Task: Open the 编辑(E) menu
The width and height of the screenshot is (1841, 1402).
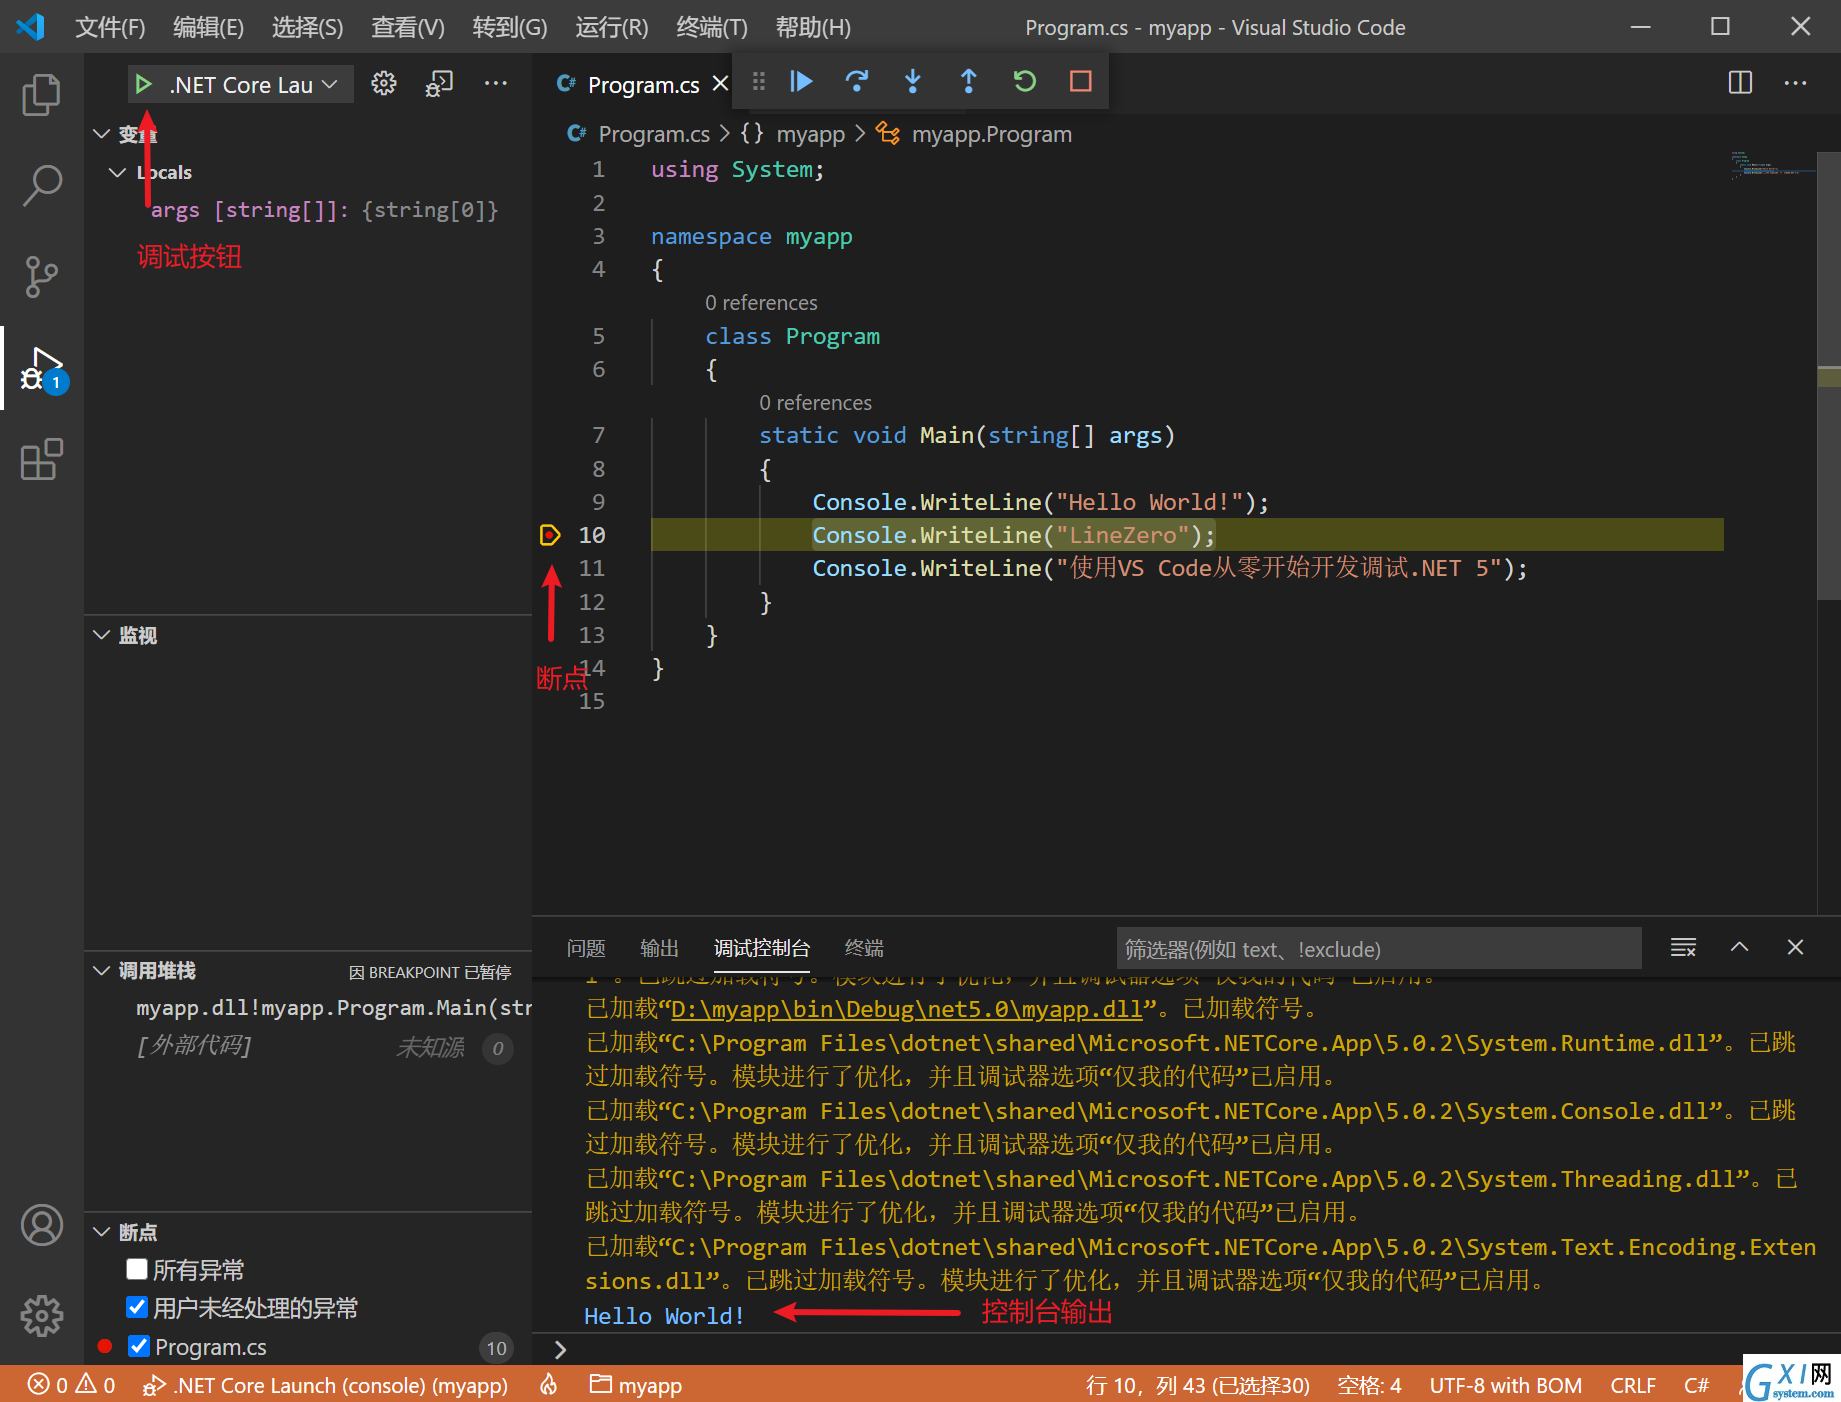Action: pos(208,27)
